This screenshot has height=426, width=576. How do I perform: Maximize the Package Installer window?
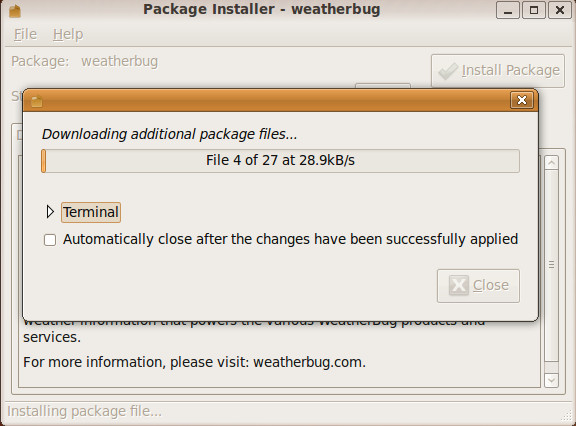(534, 10)
